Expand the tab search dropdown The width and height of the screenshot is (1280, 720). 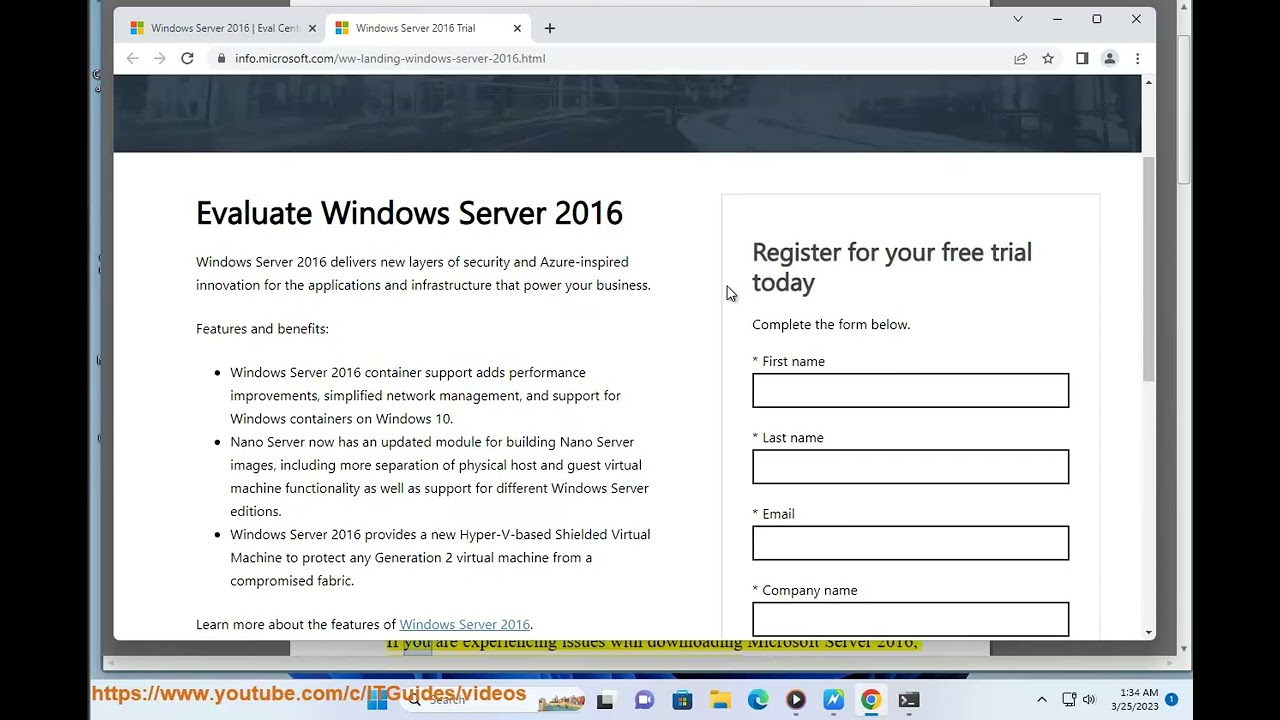1018,19
